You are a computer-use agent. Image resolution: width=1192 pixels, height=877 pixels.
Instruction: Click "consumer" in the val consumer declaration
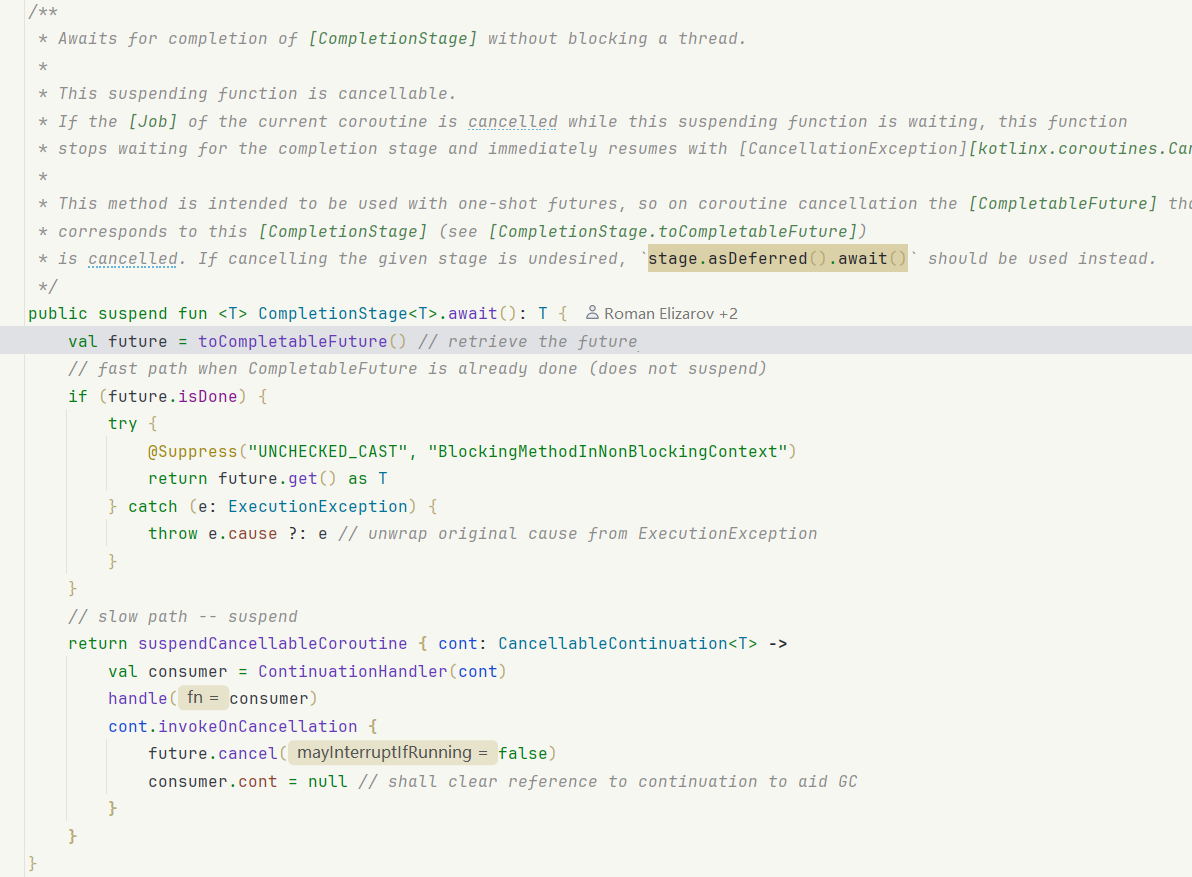pos(188,672)
